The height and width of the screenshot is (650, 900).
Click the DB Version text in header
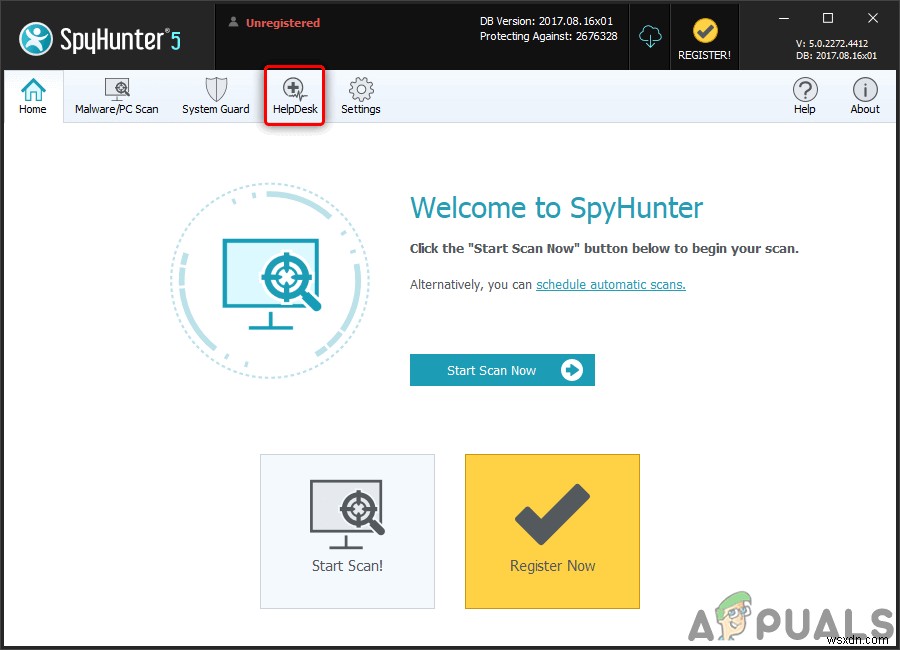tap(546, 21)
